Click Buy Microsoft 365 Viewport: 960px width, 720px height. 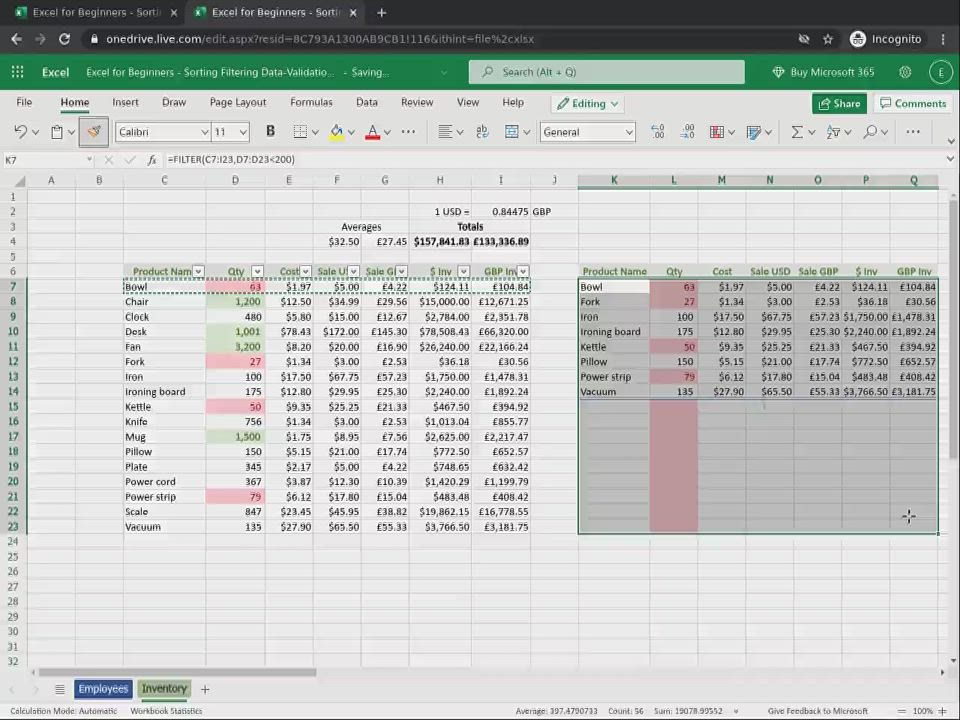click(823, 72)
